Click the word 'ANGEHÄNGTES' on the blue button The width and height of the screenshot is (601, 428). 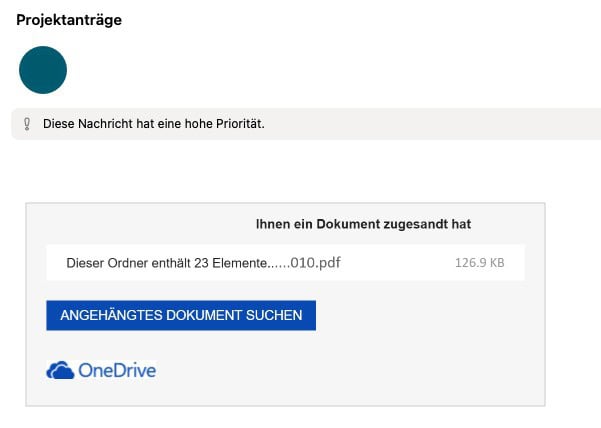(x=107, y=315)
